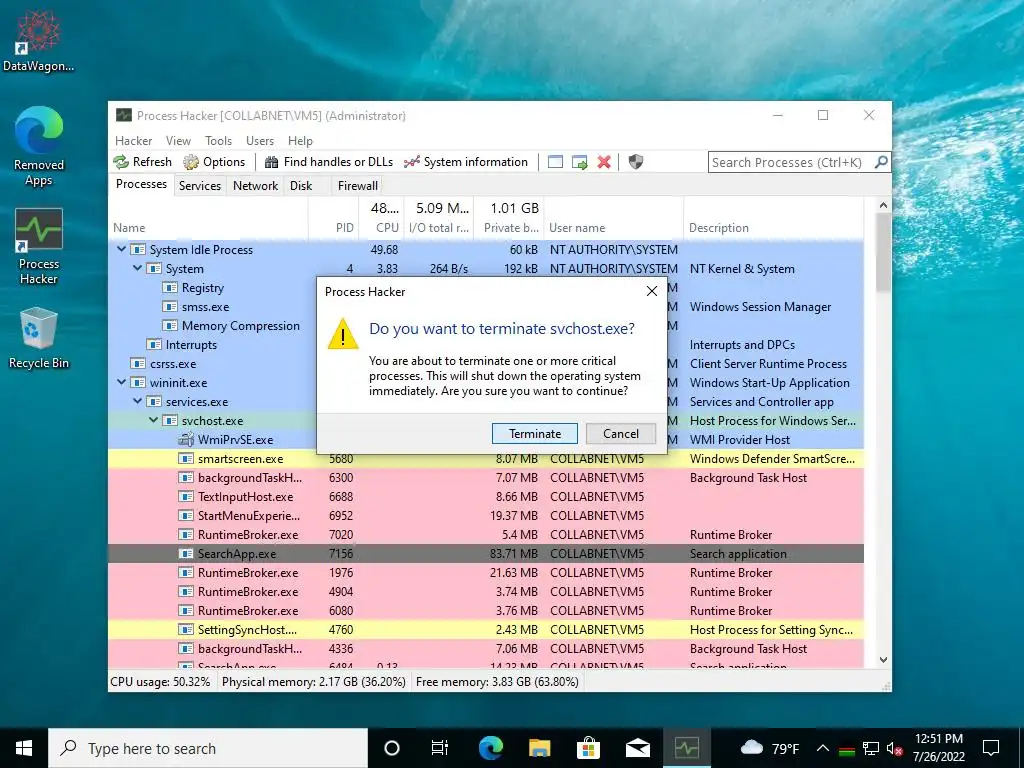Sort by the PID column header
This screenshot has width=1024, height=768.
tap(333, 227)
